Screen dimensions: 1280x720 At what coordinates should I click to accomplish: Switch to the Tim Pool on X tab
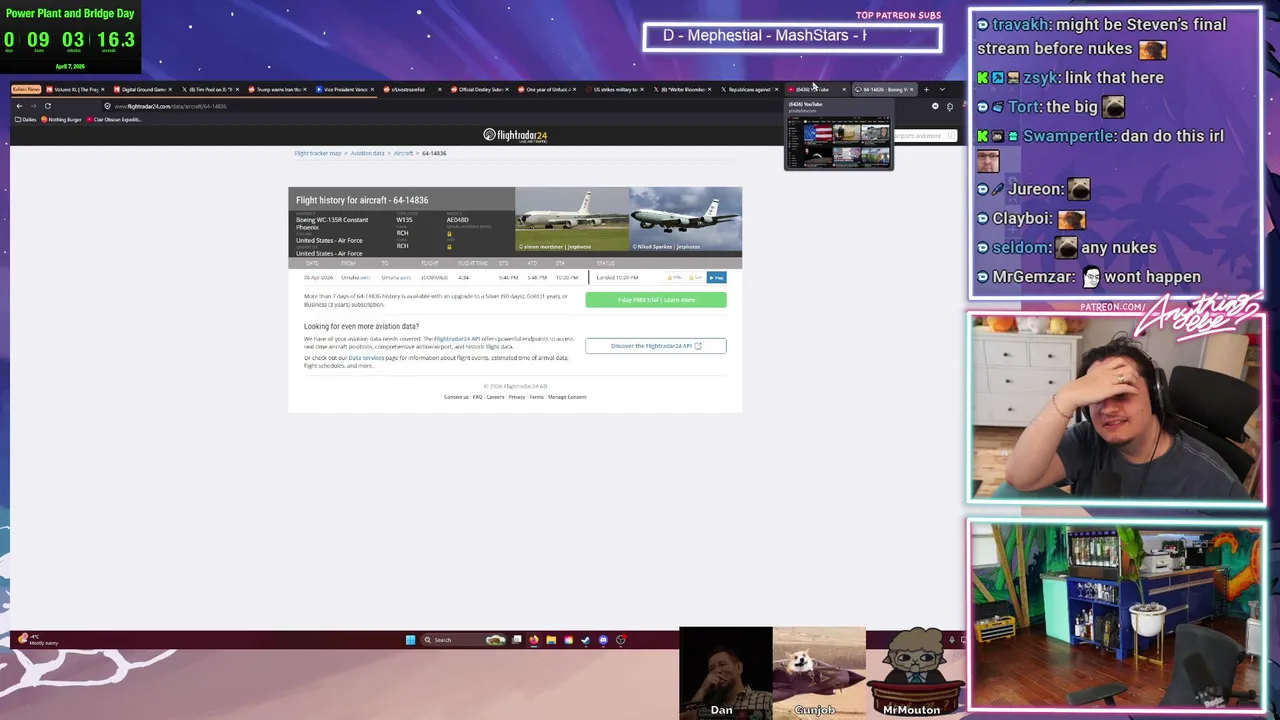pos(210,89)
